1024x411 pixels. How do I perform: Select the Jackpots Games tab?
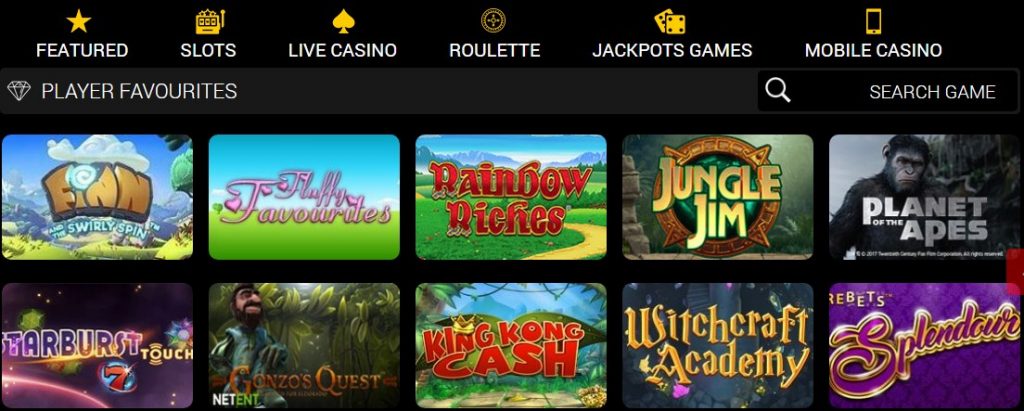(672, 50)
